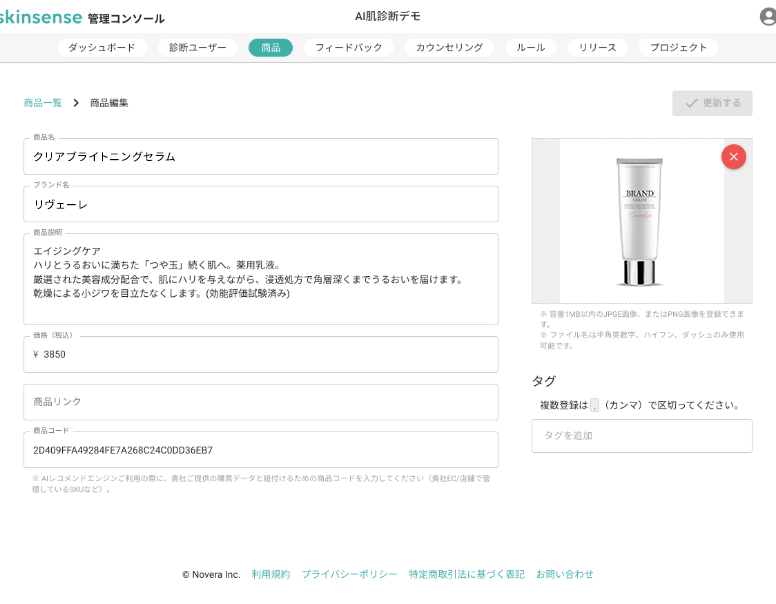This screenshot has height=604, width=776.
Task: Open the 特定商取引法に基づく表記 link
Action: (x=467, y=574)
